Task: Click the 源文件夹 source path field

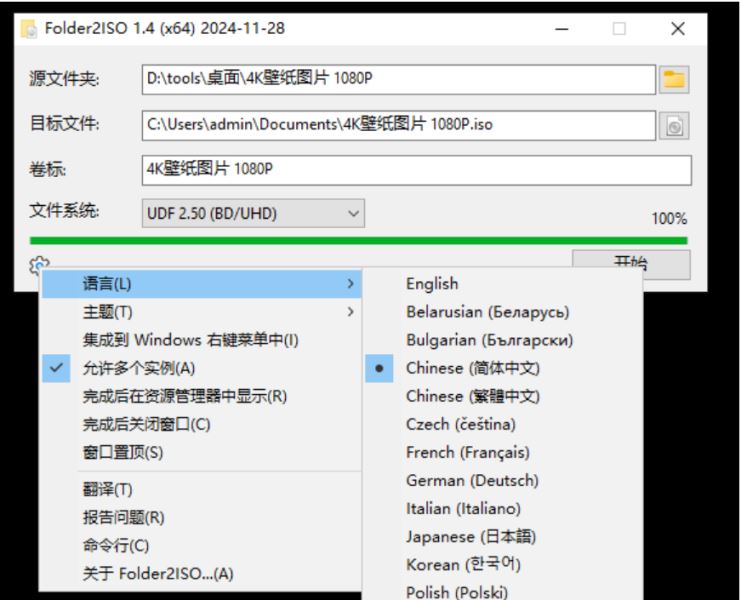Action: pos(398,79)
